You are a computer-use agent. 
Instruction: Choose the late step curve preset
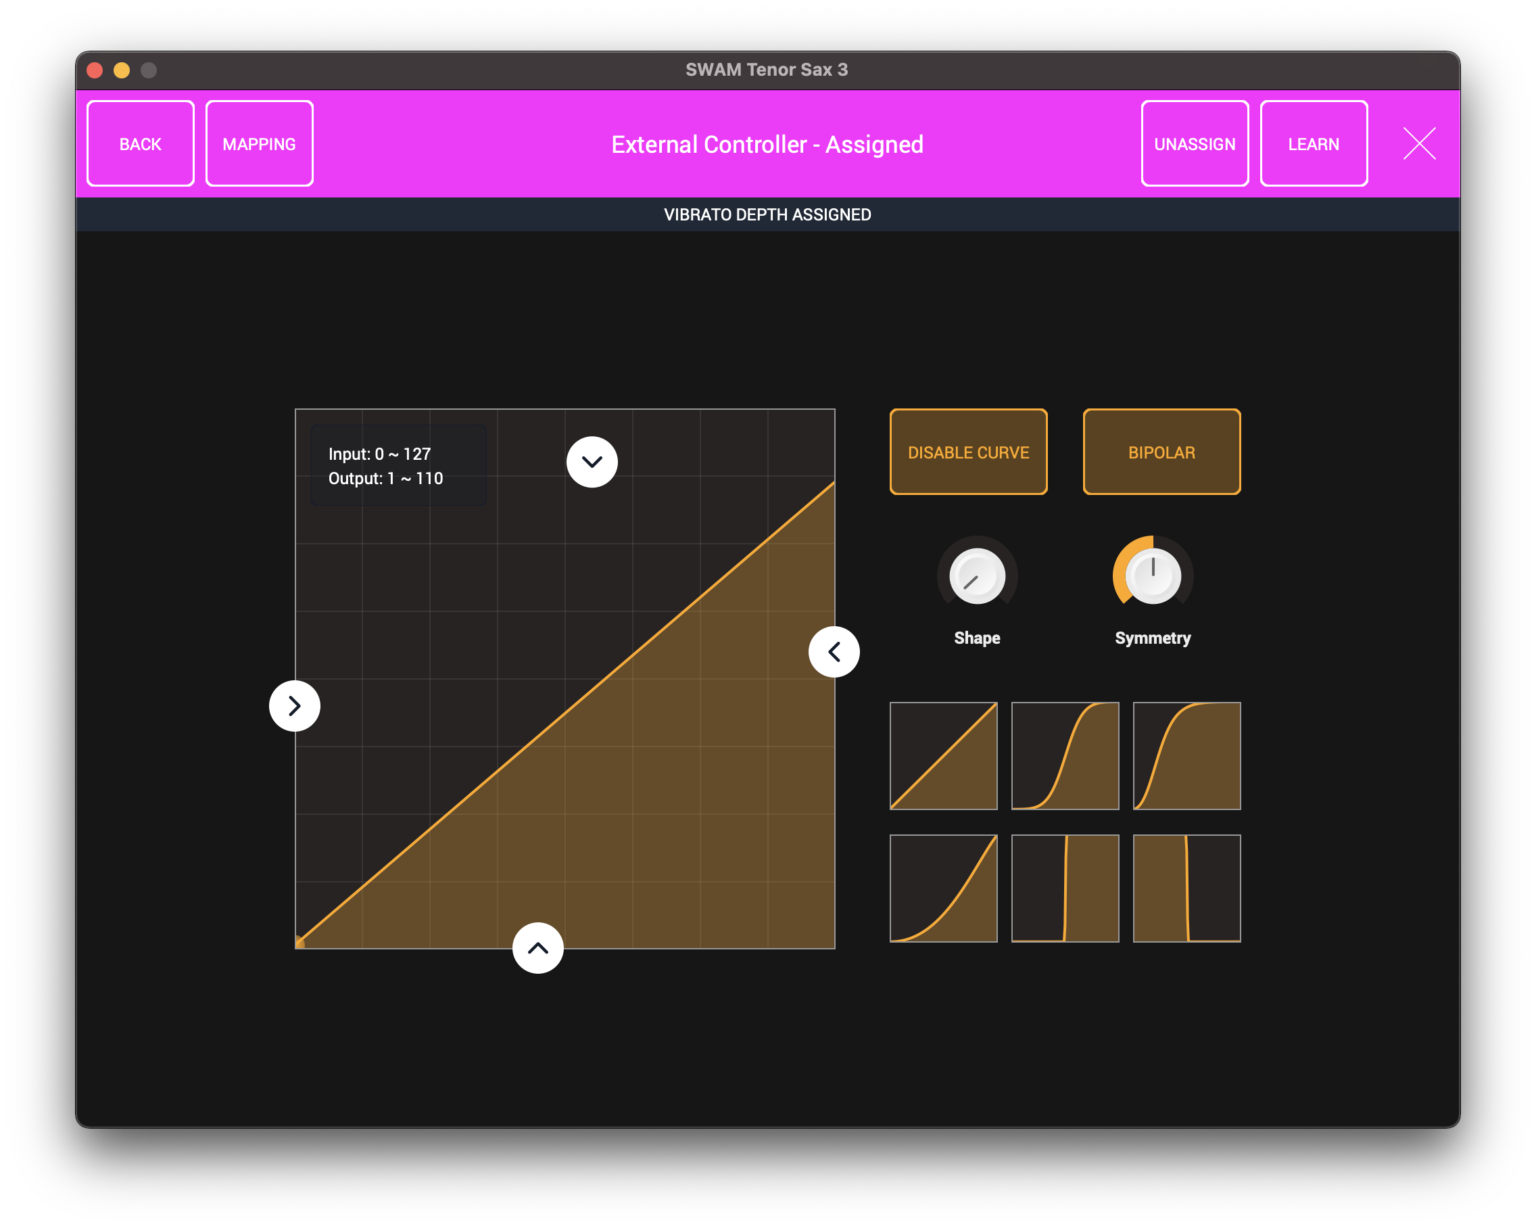1186,888
